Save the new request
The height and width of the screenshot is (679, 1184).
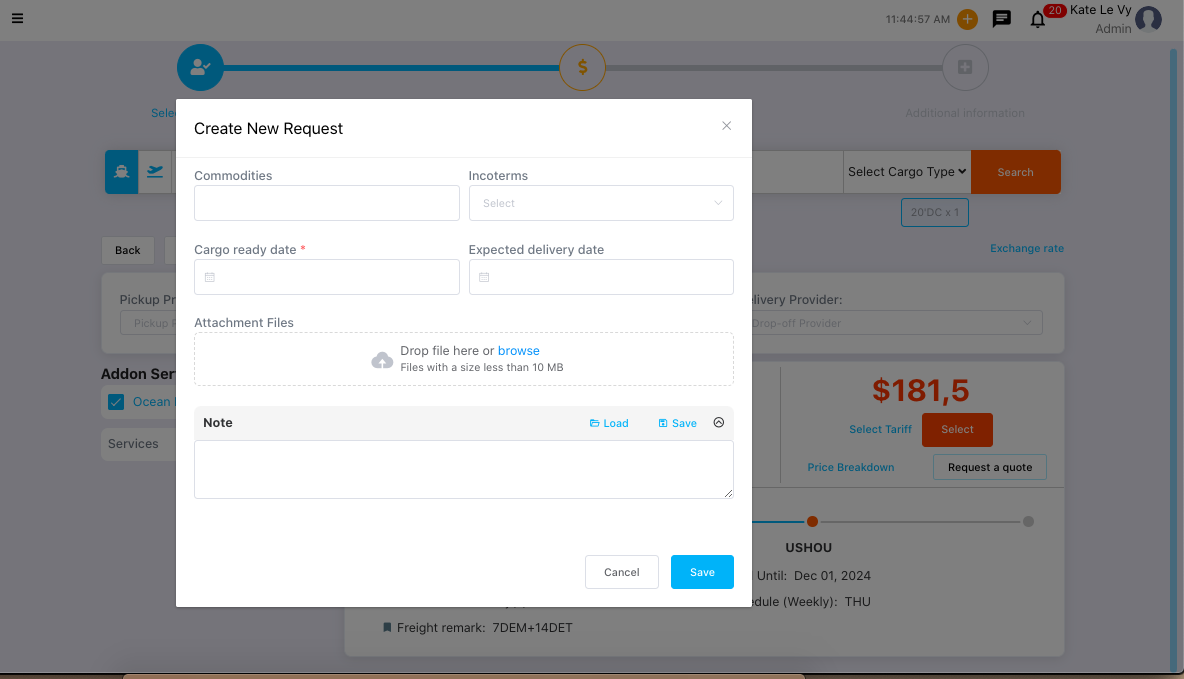pos(702,573)
